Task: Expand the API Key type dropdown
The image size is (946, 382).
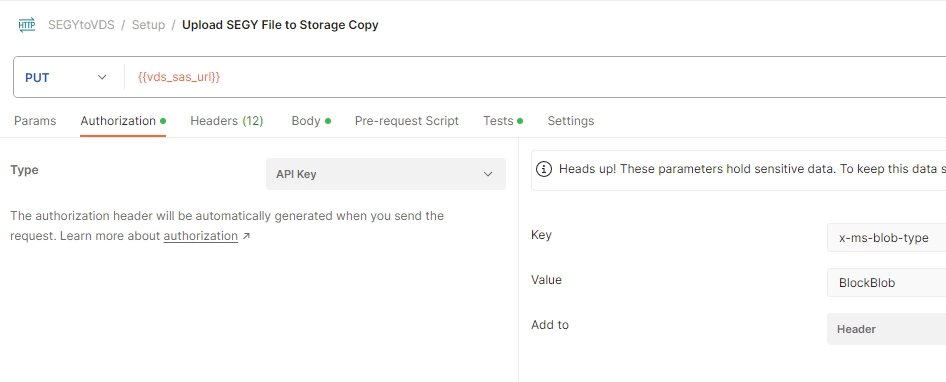Action: coord(386,174)
